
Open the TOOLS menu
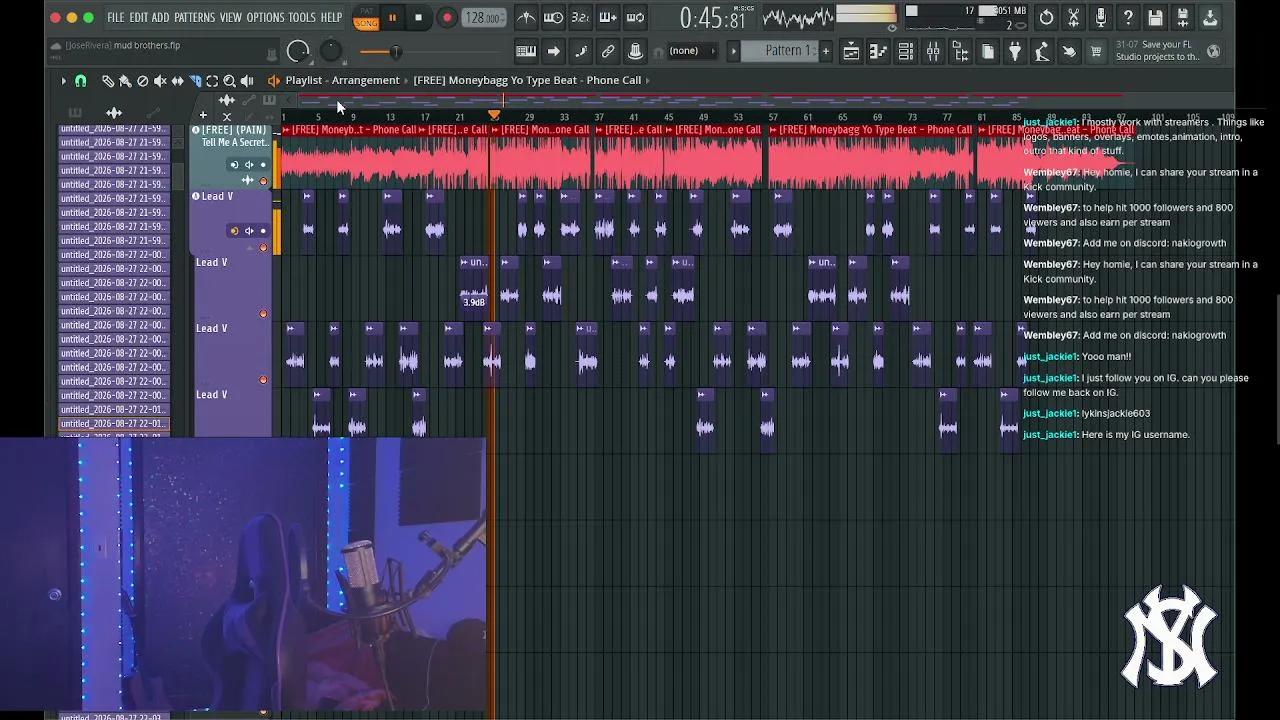click(302, 18)
